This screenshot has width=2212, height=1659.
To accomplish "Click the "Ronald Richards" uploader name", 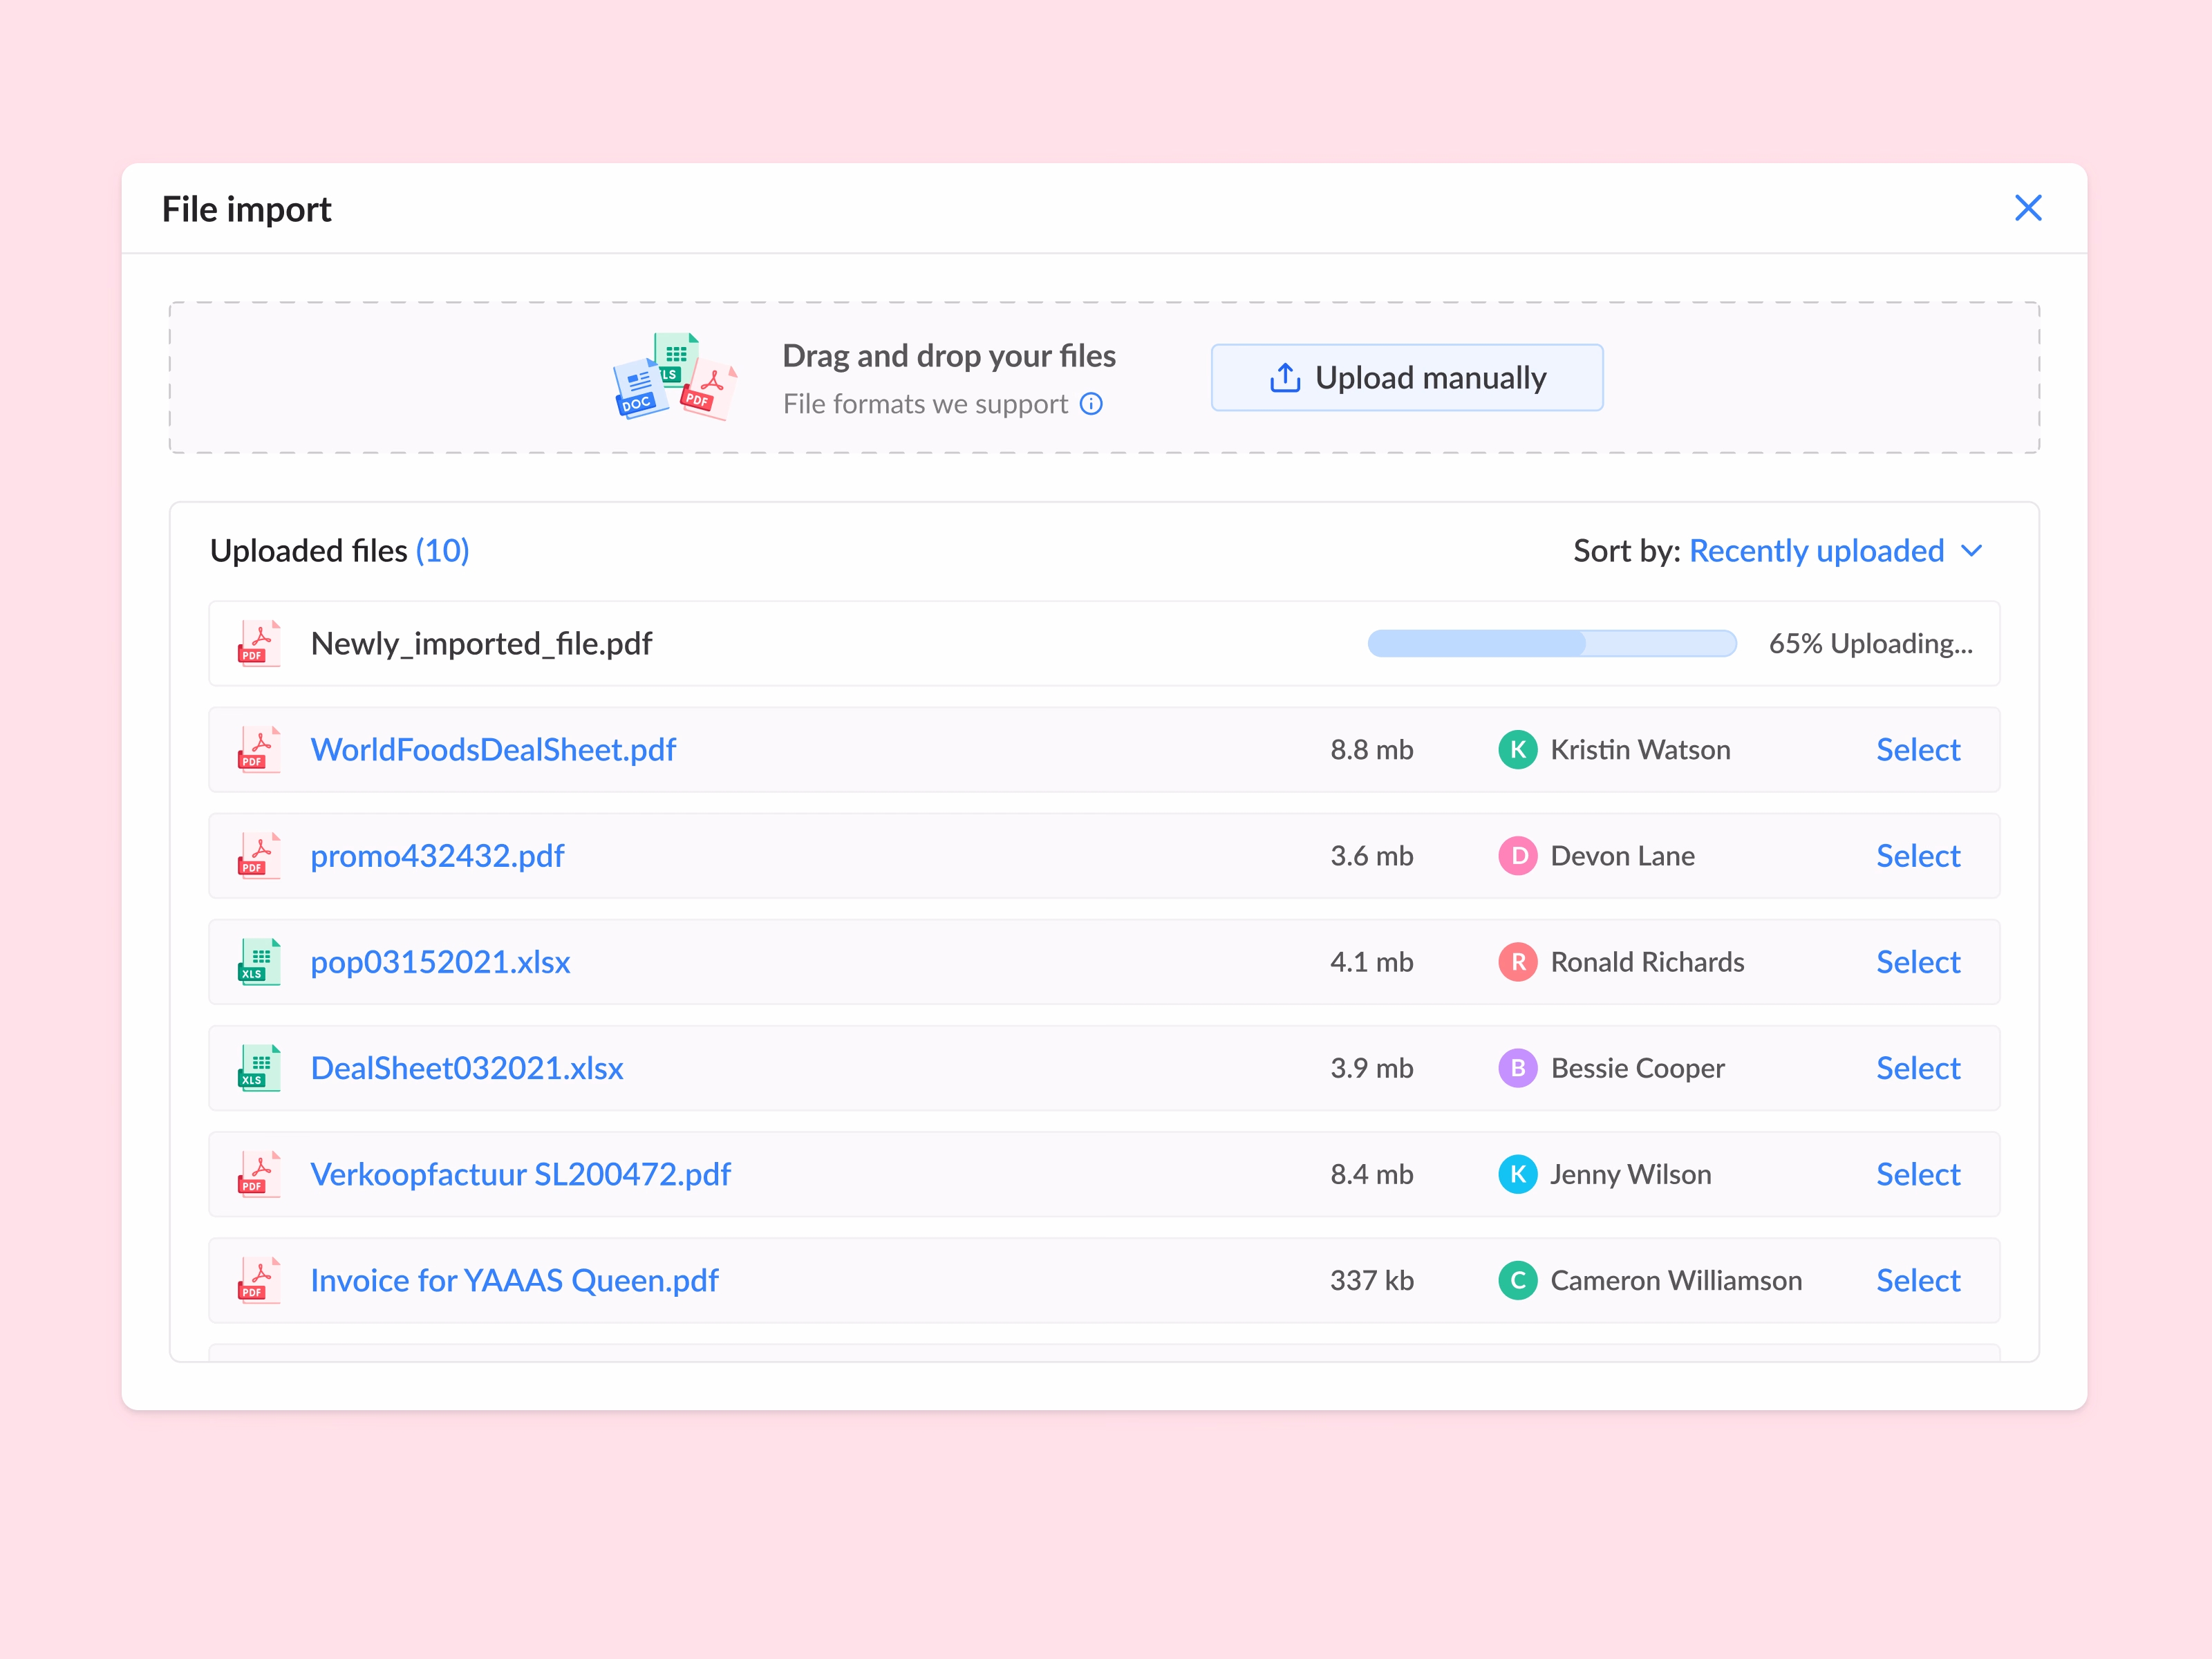I will pyautogui.click(x=1647, y=961).
